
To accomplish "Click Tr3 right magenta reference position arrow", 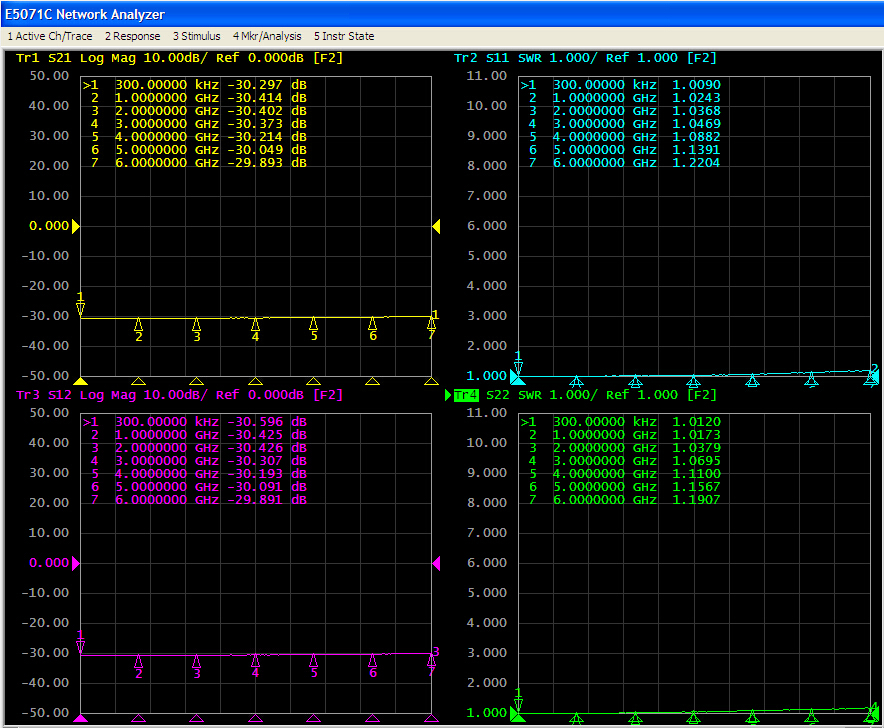I will coord(436,563).
